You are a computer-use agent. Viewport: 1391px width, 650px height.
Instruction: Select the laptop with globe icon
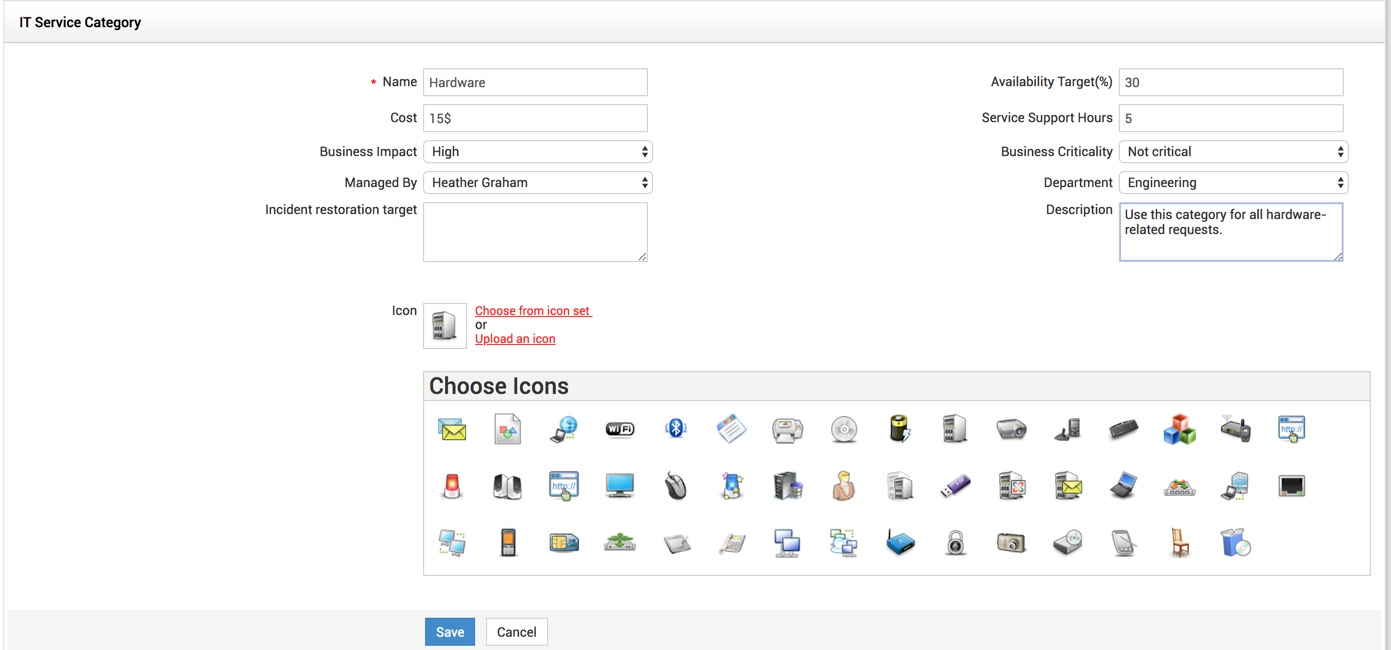pyautogui.click(x=564, y=430)
